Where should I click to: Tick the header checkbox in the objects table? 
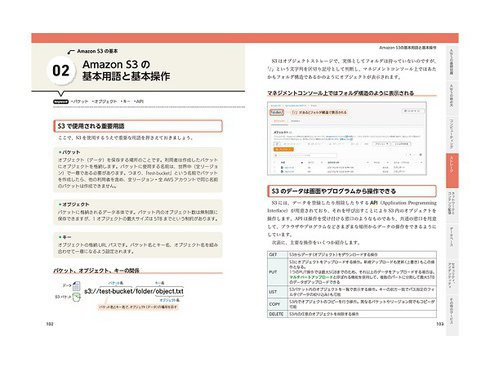coord(275,163)
